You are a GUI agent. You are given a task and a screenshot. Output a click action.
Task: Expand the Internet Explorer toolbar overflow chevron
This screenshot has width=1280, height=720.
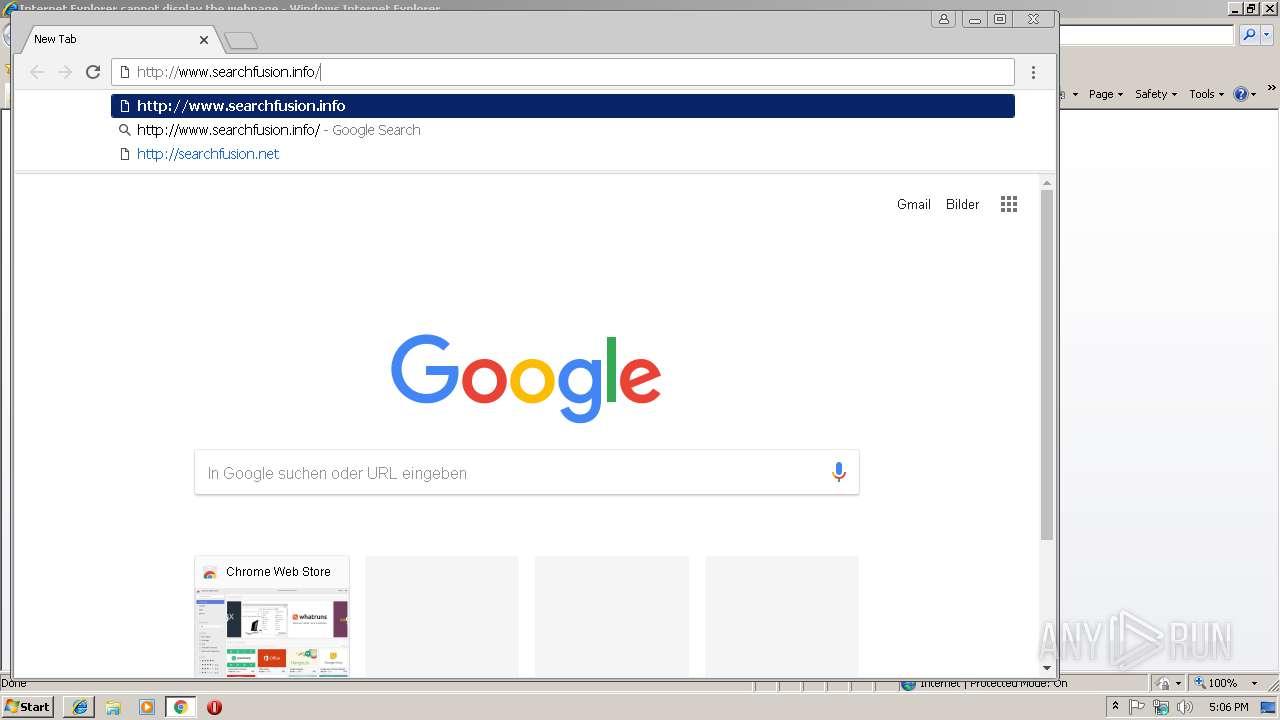pos(1271,90)
